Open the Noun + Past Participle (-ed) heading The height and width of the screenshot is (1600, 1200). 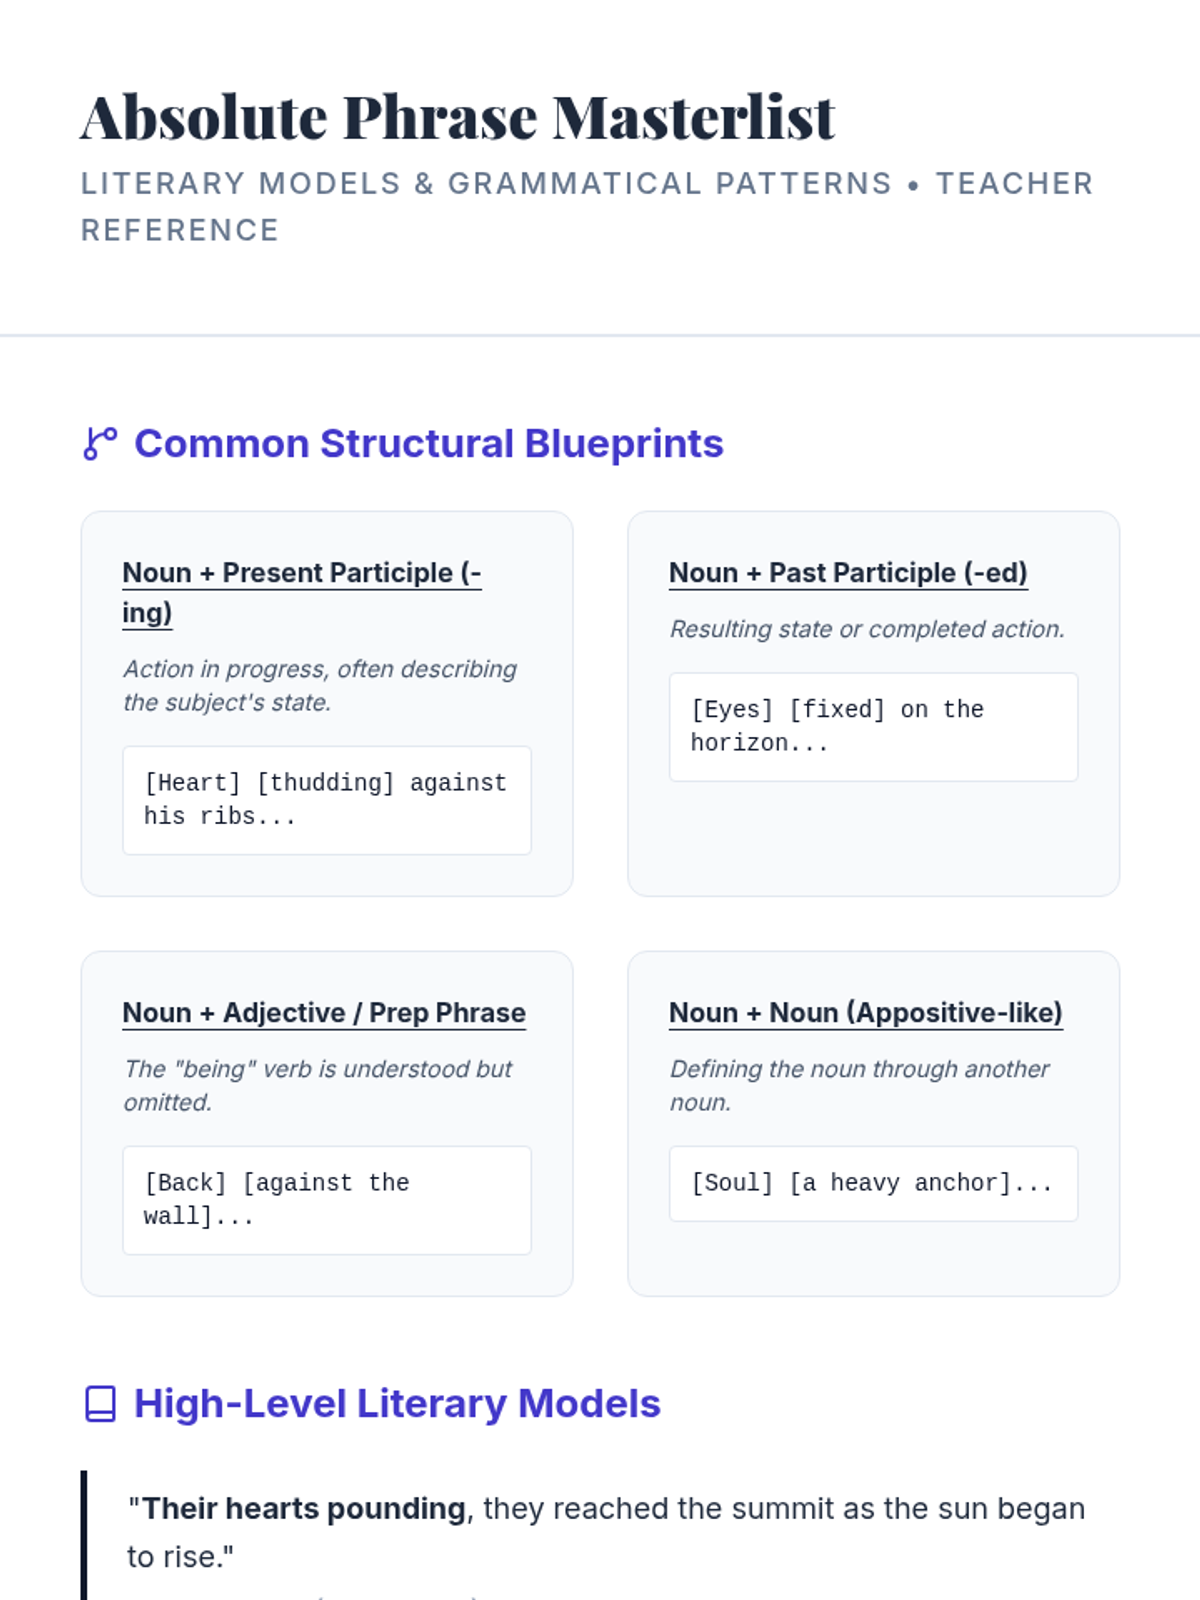coord(848,573)
